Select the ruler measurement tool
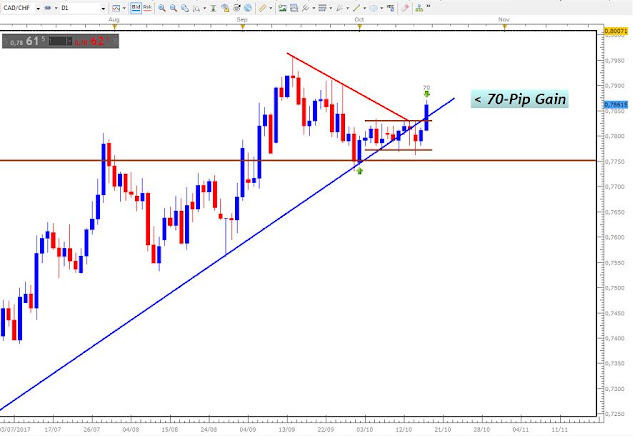640x436 pixels. pyautogui.click(x=262, y=8)
